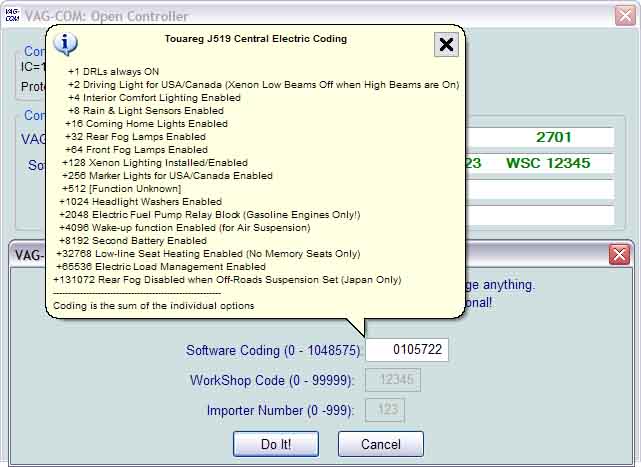Click the VAG-COM icon in title bar
This screenshot has width=641, height=467.
(x=12, y=16)
